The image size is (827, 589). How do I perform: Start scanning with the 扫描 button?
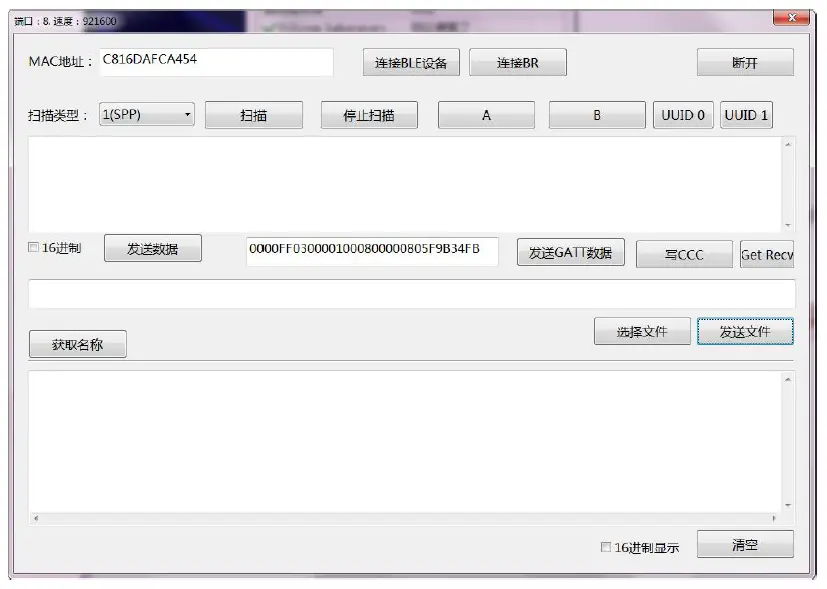(x=253, y=114)
